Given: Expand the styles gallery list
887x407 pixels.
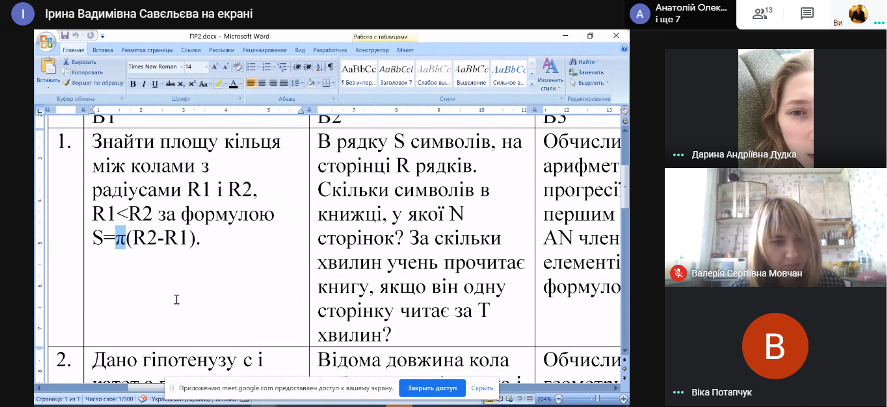Looking at the screenshot, I should click(x=531, y=84).
